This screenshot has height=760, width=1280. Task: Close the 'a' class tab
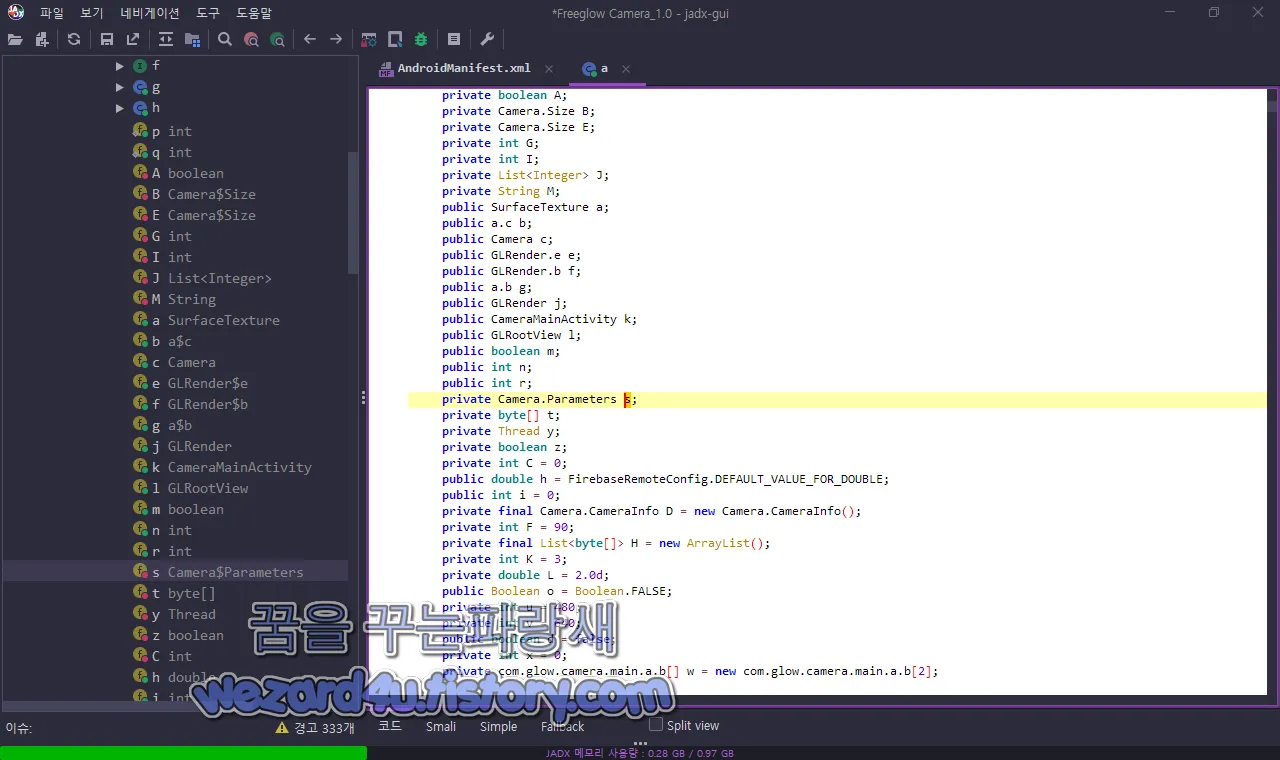point(626,69)
